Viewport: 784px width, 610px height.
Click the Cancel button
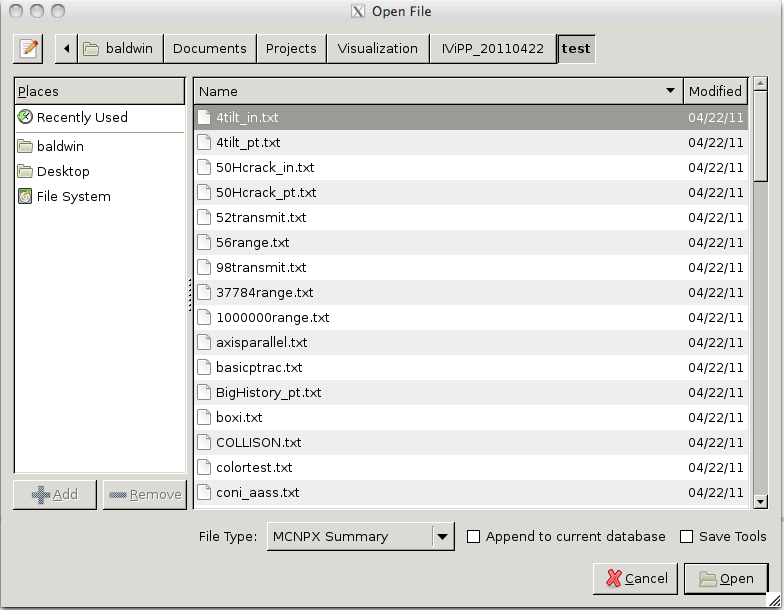636,578
